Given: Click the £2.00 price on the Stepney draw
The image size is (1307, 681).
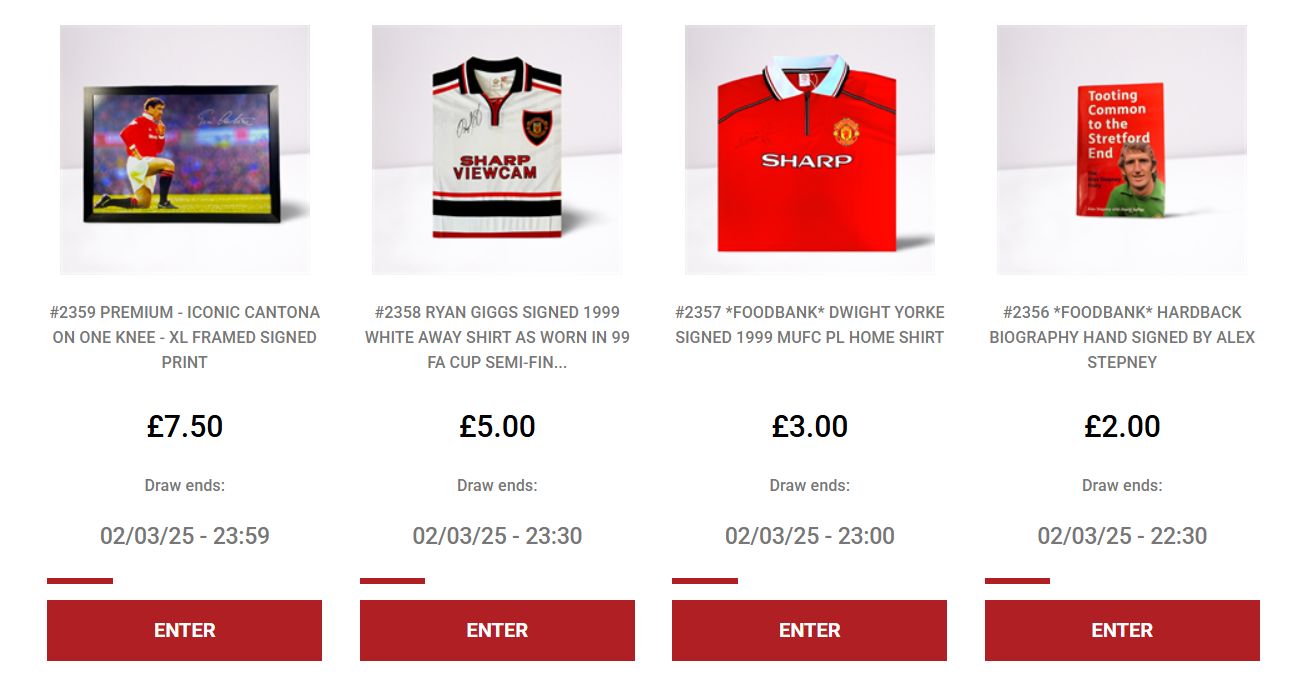Looking at the screenshot, I should [1122, 427].
